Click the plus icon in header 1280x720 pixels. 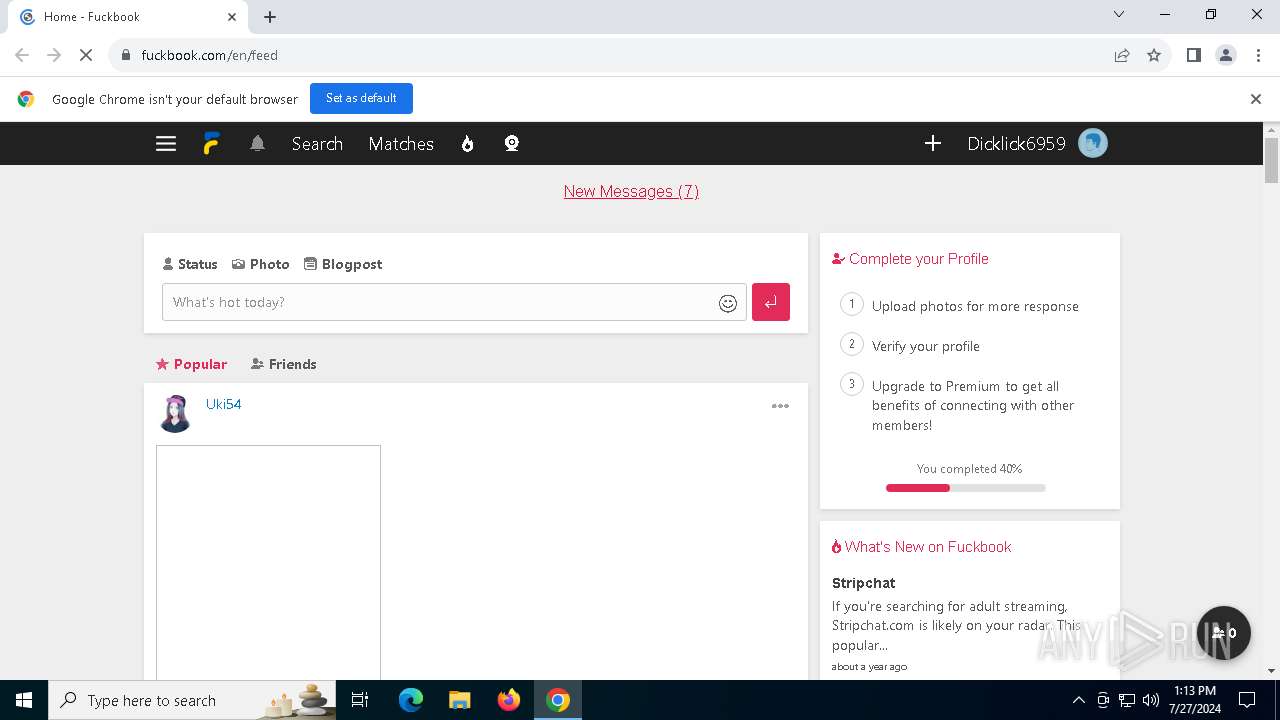tap(933, 144)
